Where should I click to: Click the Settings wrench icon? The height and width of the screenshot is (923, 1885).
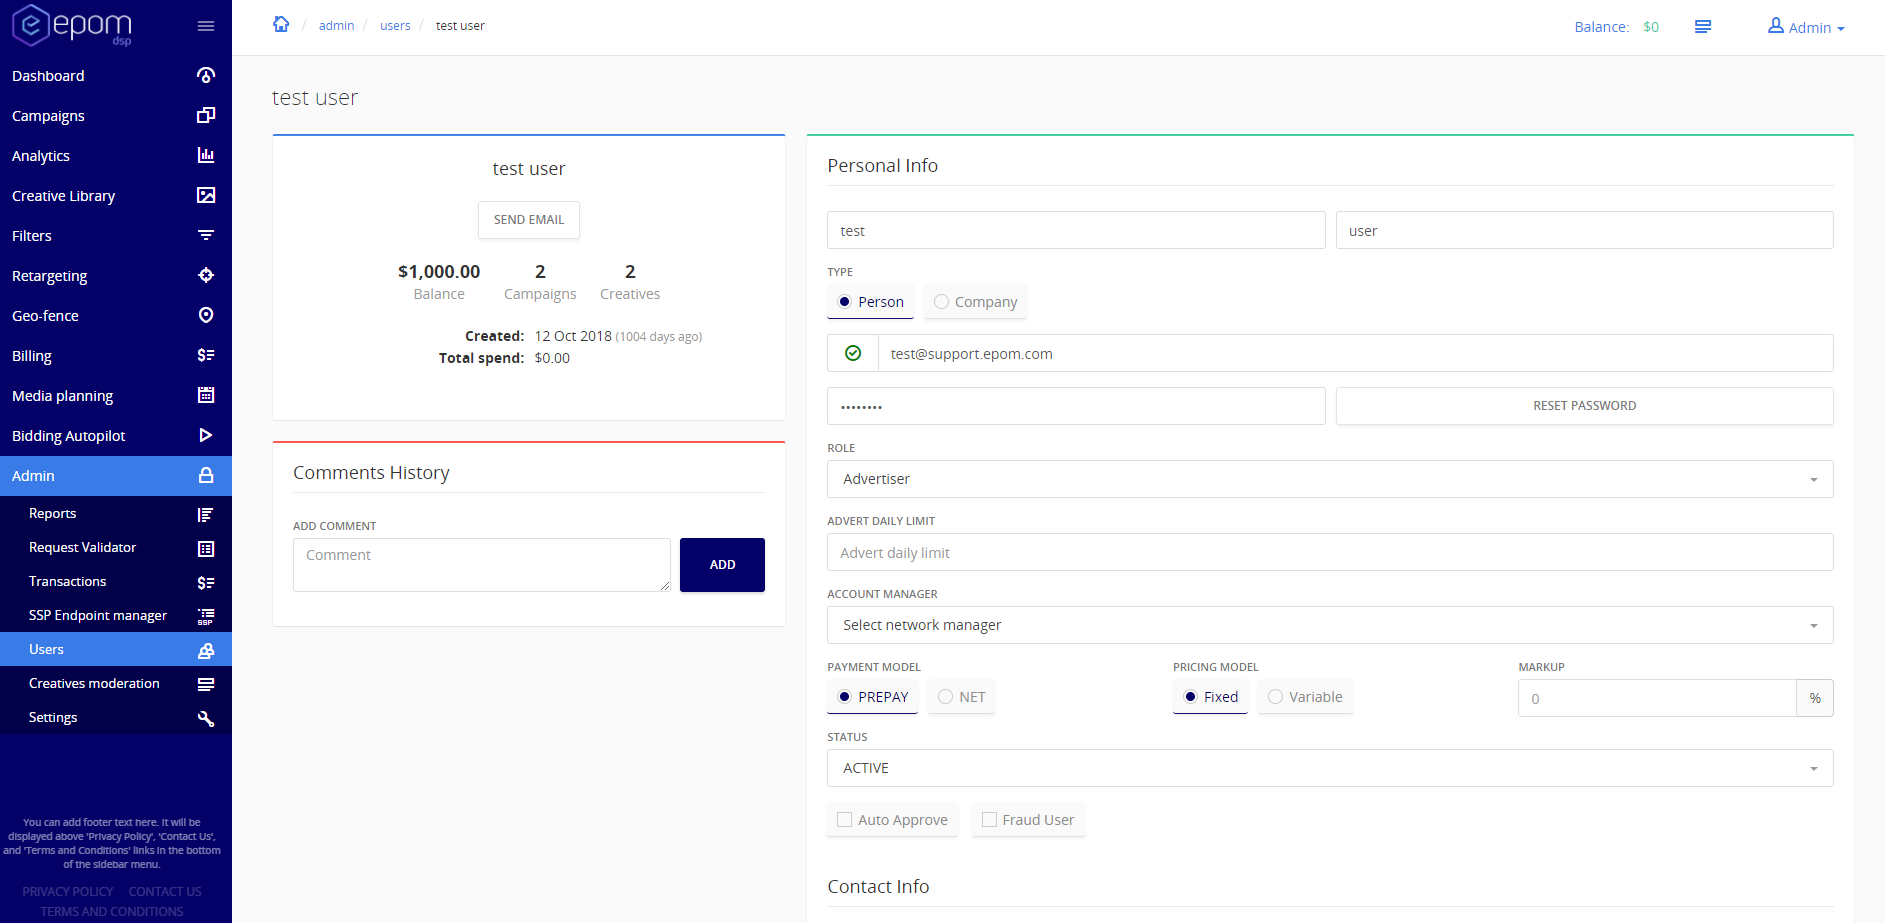tap(206, 718)
